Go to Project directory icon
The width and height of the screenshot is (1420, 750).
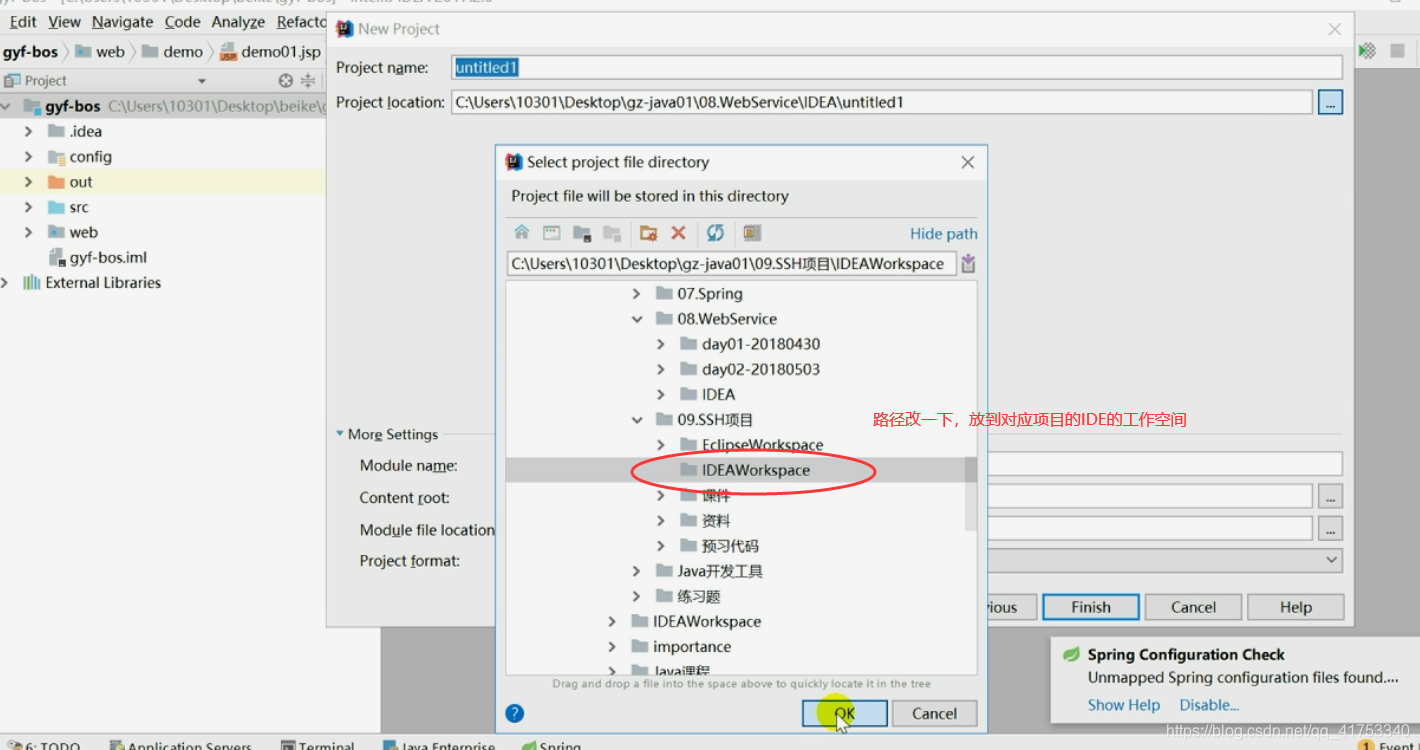click(x=582, y=233)
